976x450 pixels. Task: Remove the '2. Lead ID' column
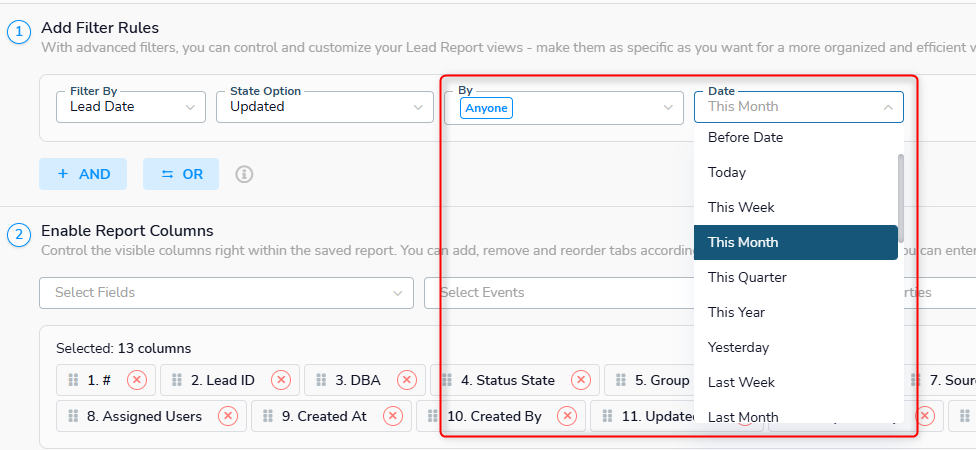click(x=281, y=380)
